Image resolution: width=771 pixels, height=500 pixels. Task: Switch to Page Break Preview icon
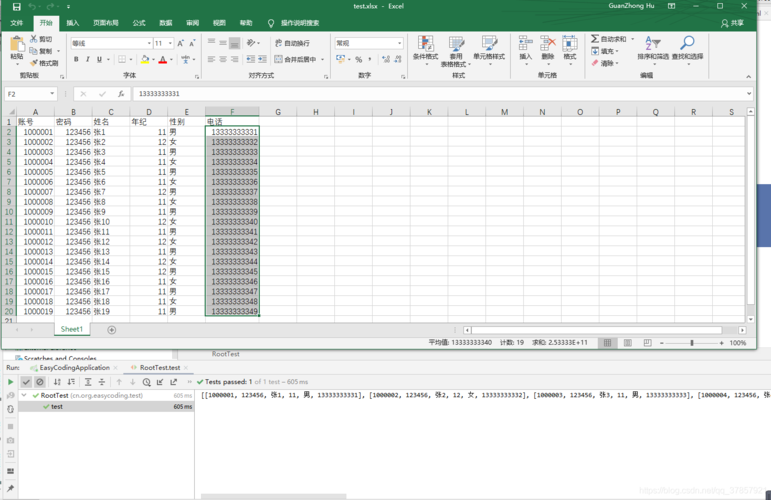pos(647,343)
